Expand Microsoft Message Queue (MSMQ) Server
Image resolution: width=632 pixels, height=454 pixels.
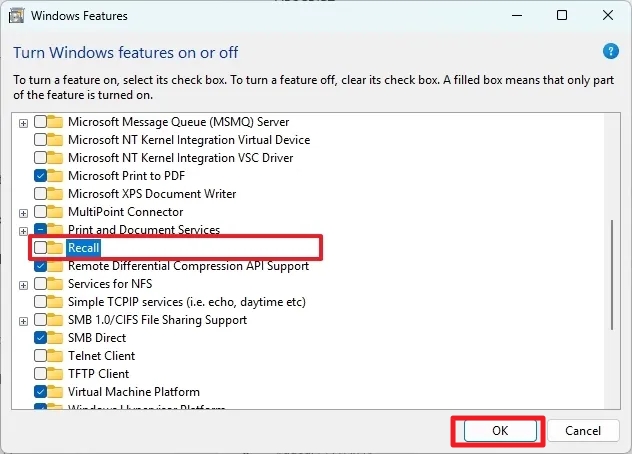click(x=23, y=122)
